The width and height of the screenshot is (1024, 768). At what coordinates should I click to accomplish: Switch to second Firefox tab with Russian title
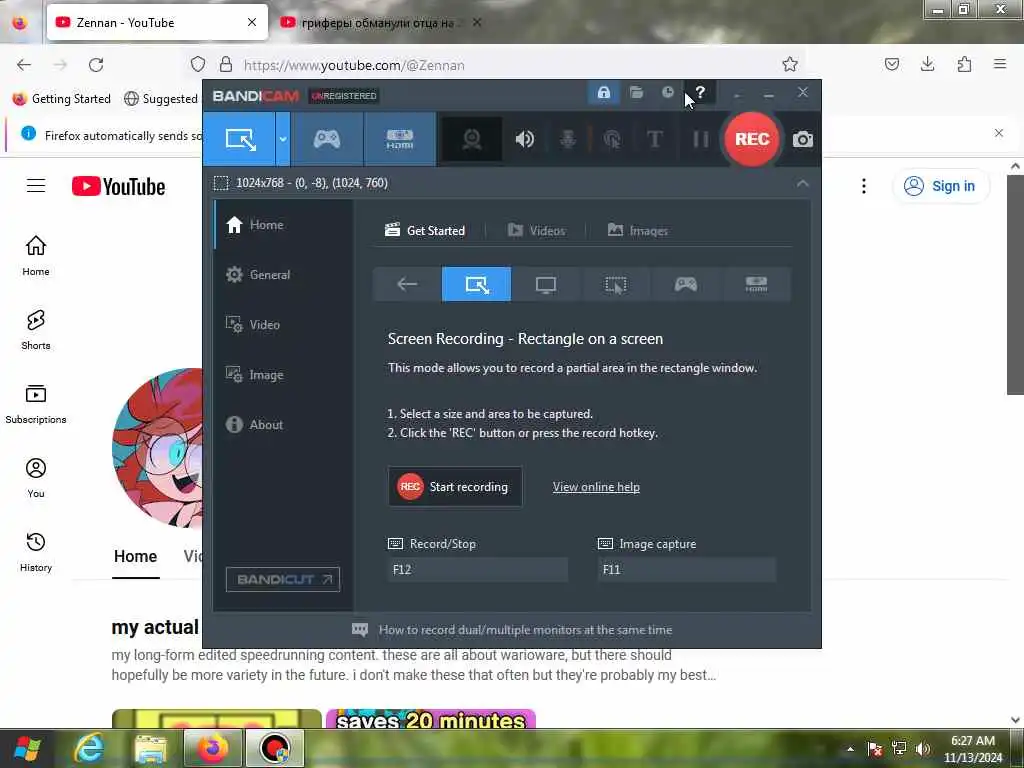[x=381, y=23]
